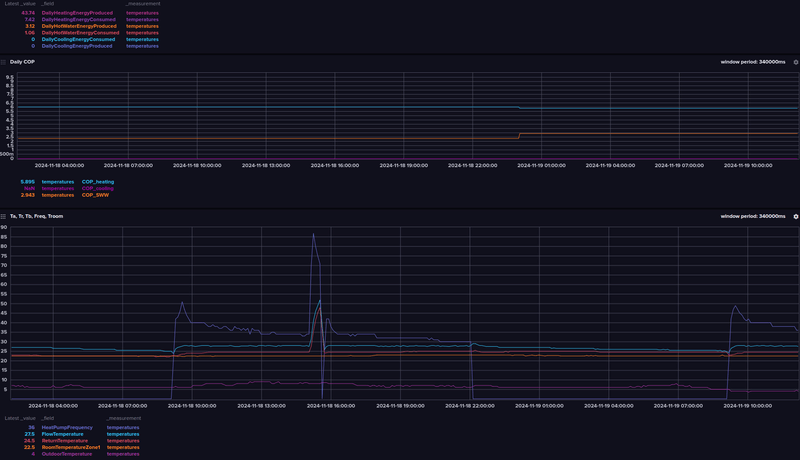Click the 90 y-axis label on temperature chart

(x=4, y=227)
